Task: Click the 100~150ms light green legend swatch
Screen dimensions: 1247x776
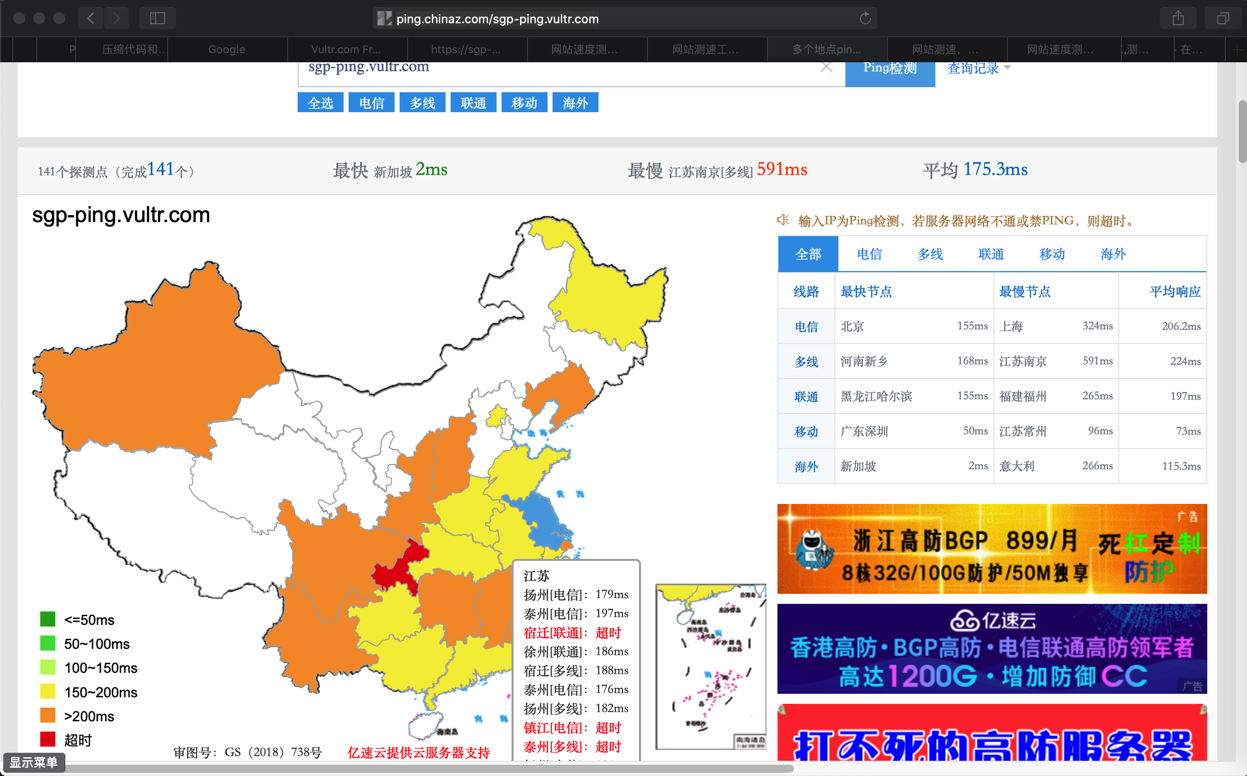Action: (x=47, y=668)
